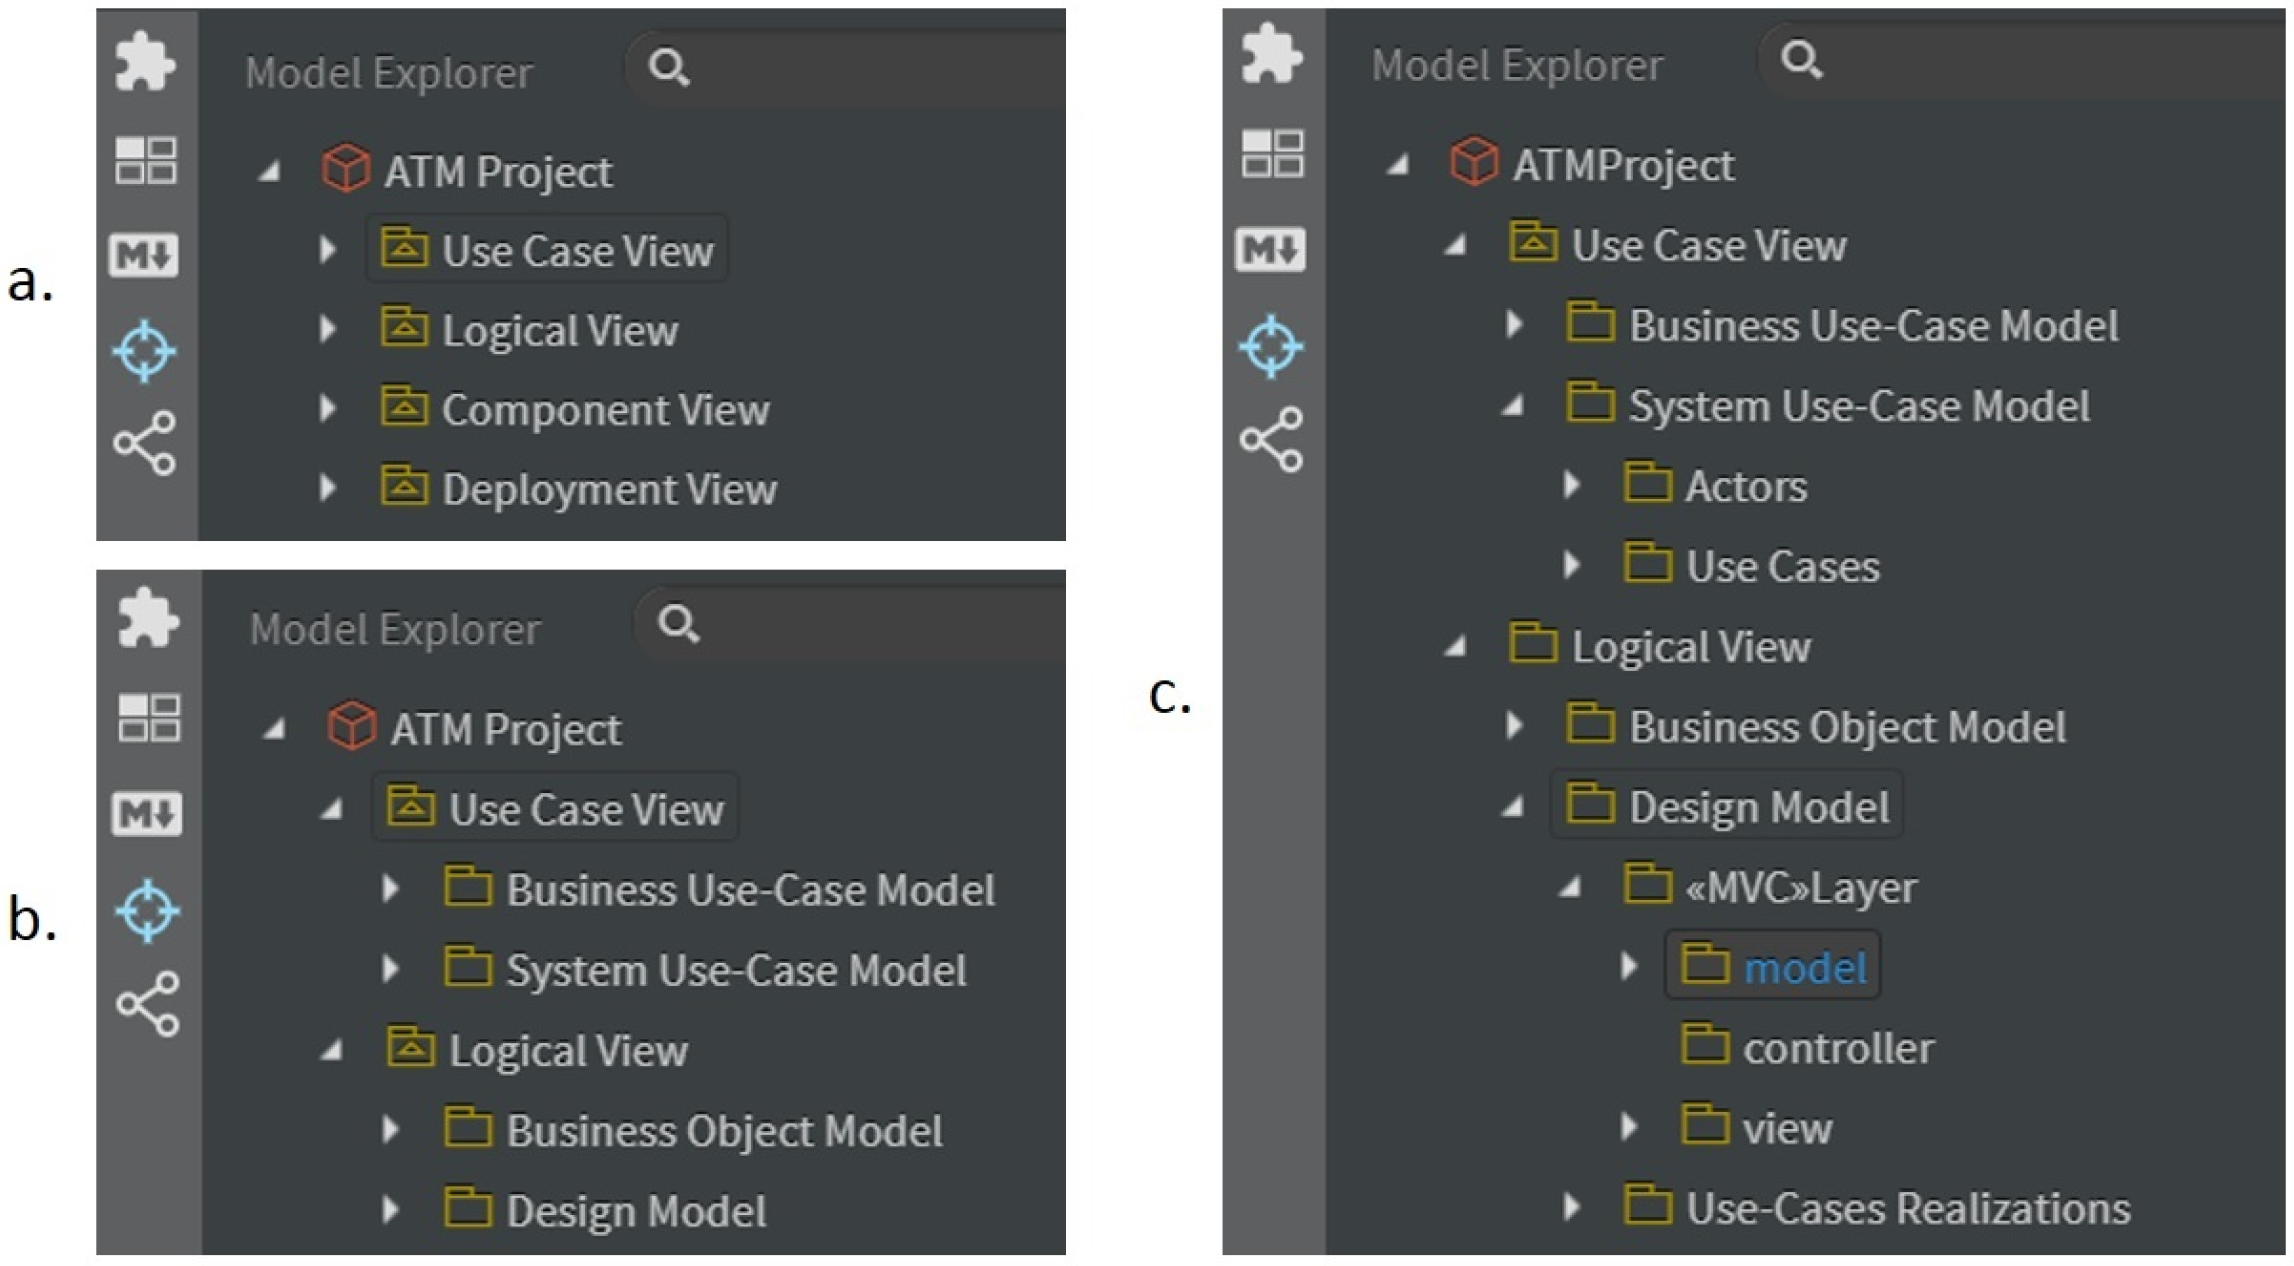Collapse the «MVC»Layer node
Viewport: 2294px width, 1266px height.
(1571, 887)
